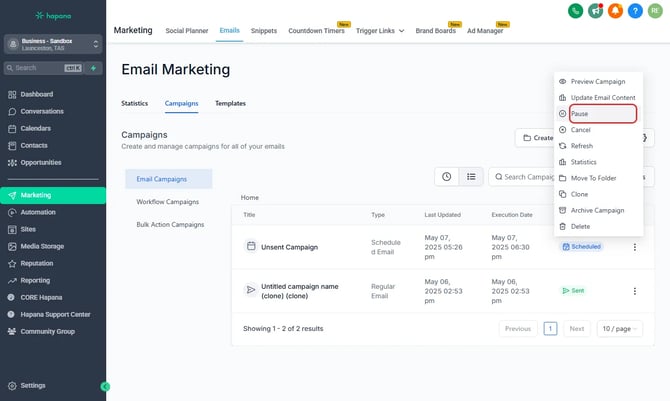This screenshot has width=670, height=401.
Task: Open the notifications bell icon
Action: point(617,11)
